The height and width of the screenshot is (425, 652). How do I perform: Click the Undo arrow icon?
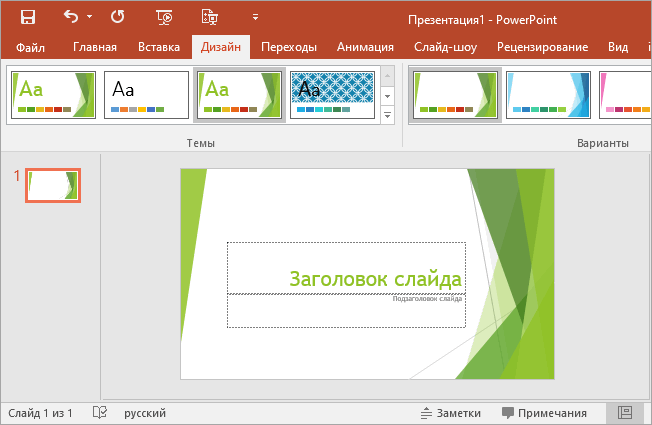[x=71, y=17]
